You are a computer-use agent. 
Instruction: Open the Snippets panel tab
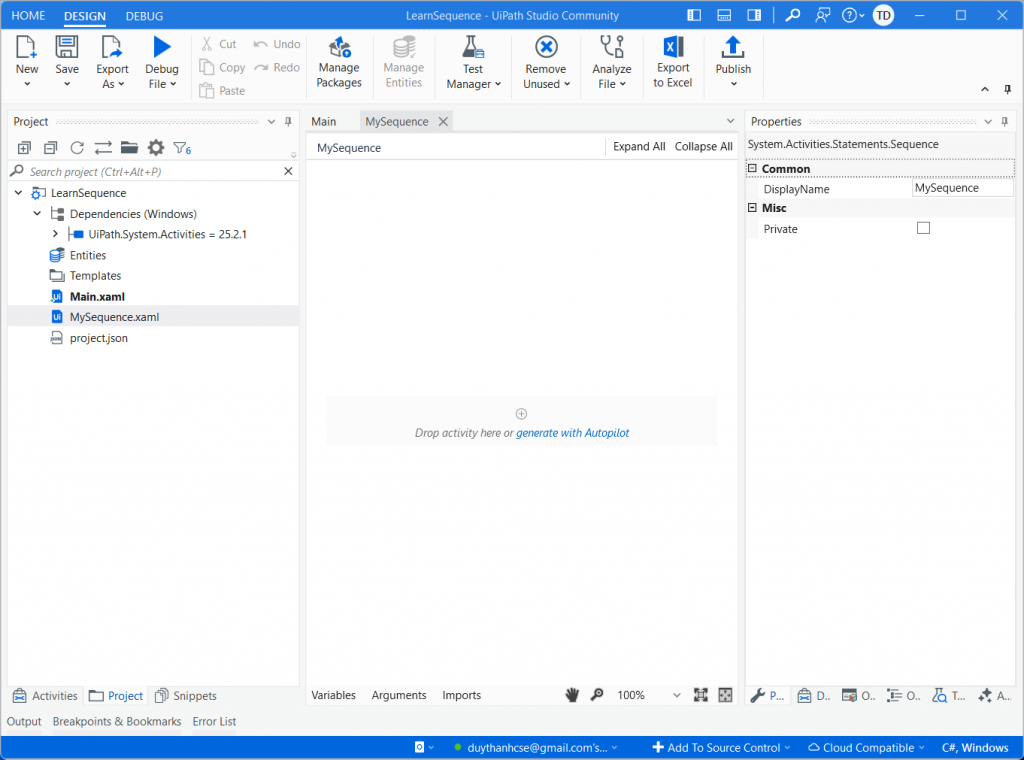tap(186, 695)
